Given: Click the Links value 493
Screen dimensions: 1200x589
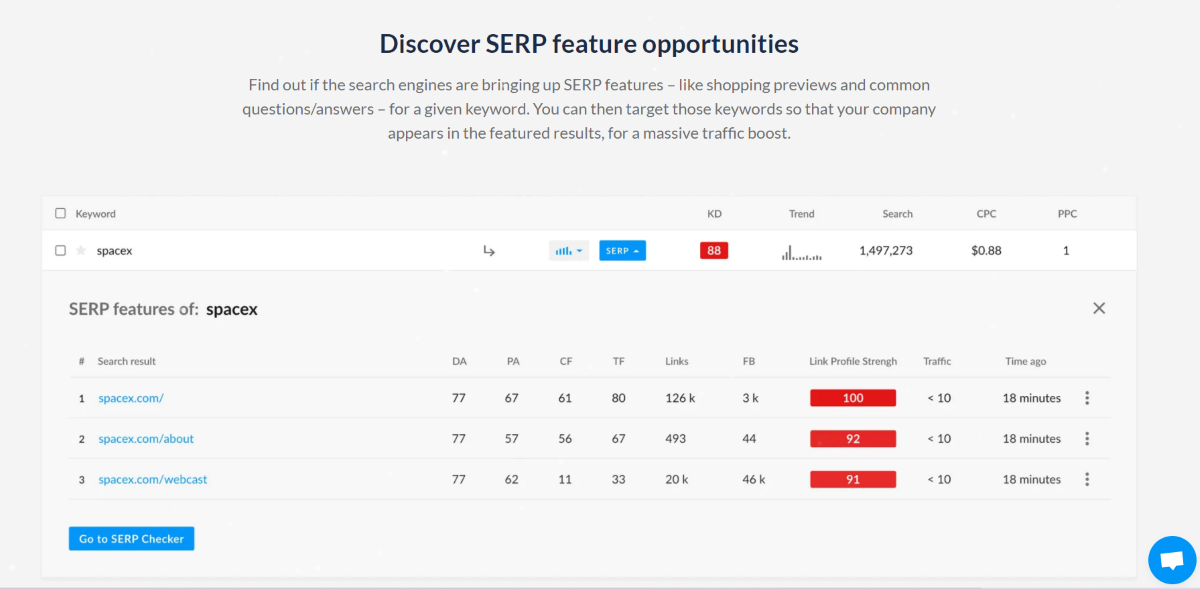Looking at the screenshot, I should click(x=675, y=438).
